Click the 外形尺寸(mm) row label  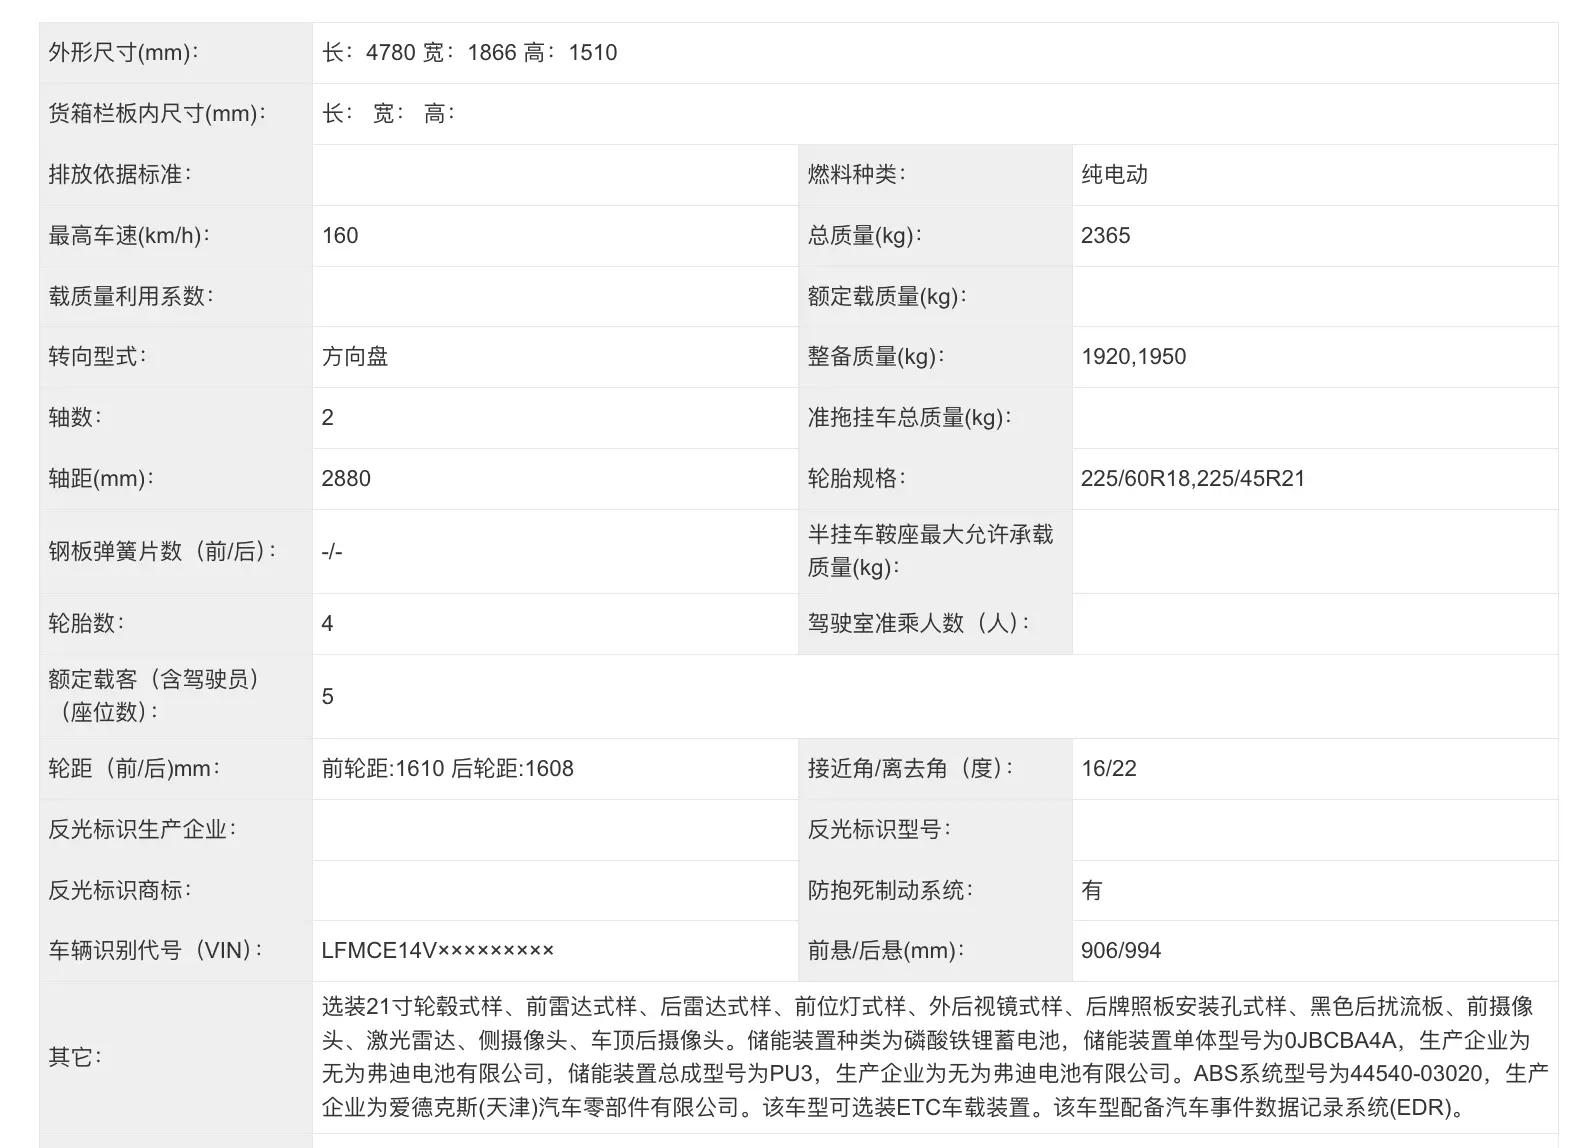pos(123,53)
